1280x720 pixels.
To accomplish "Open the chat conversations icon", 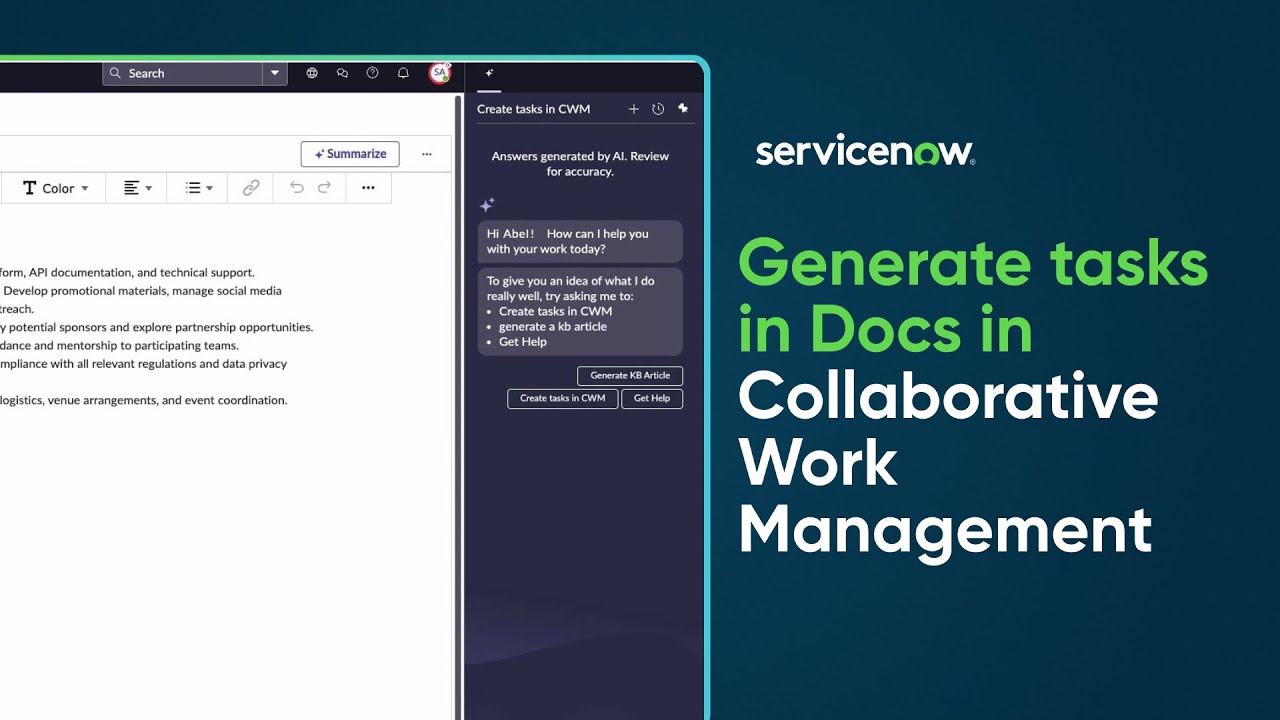I will point(342,73).
